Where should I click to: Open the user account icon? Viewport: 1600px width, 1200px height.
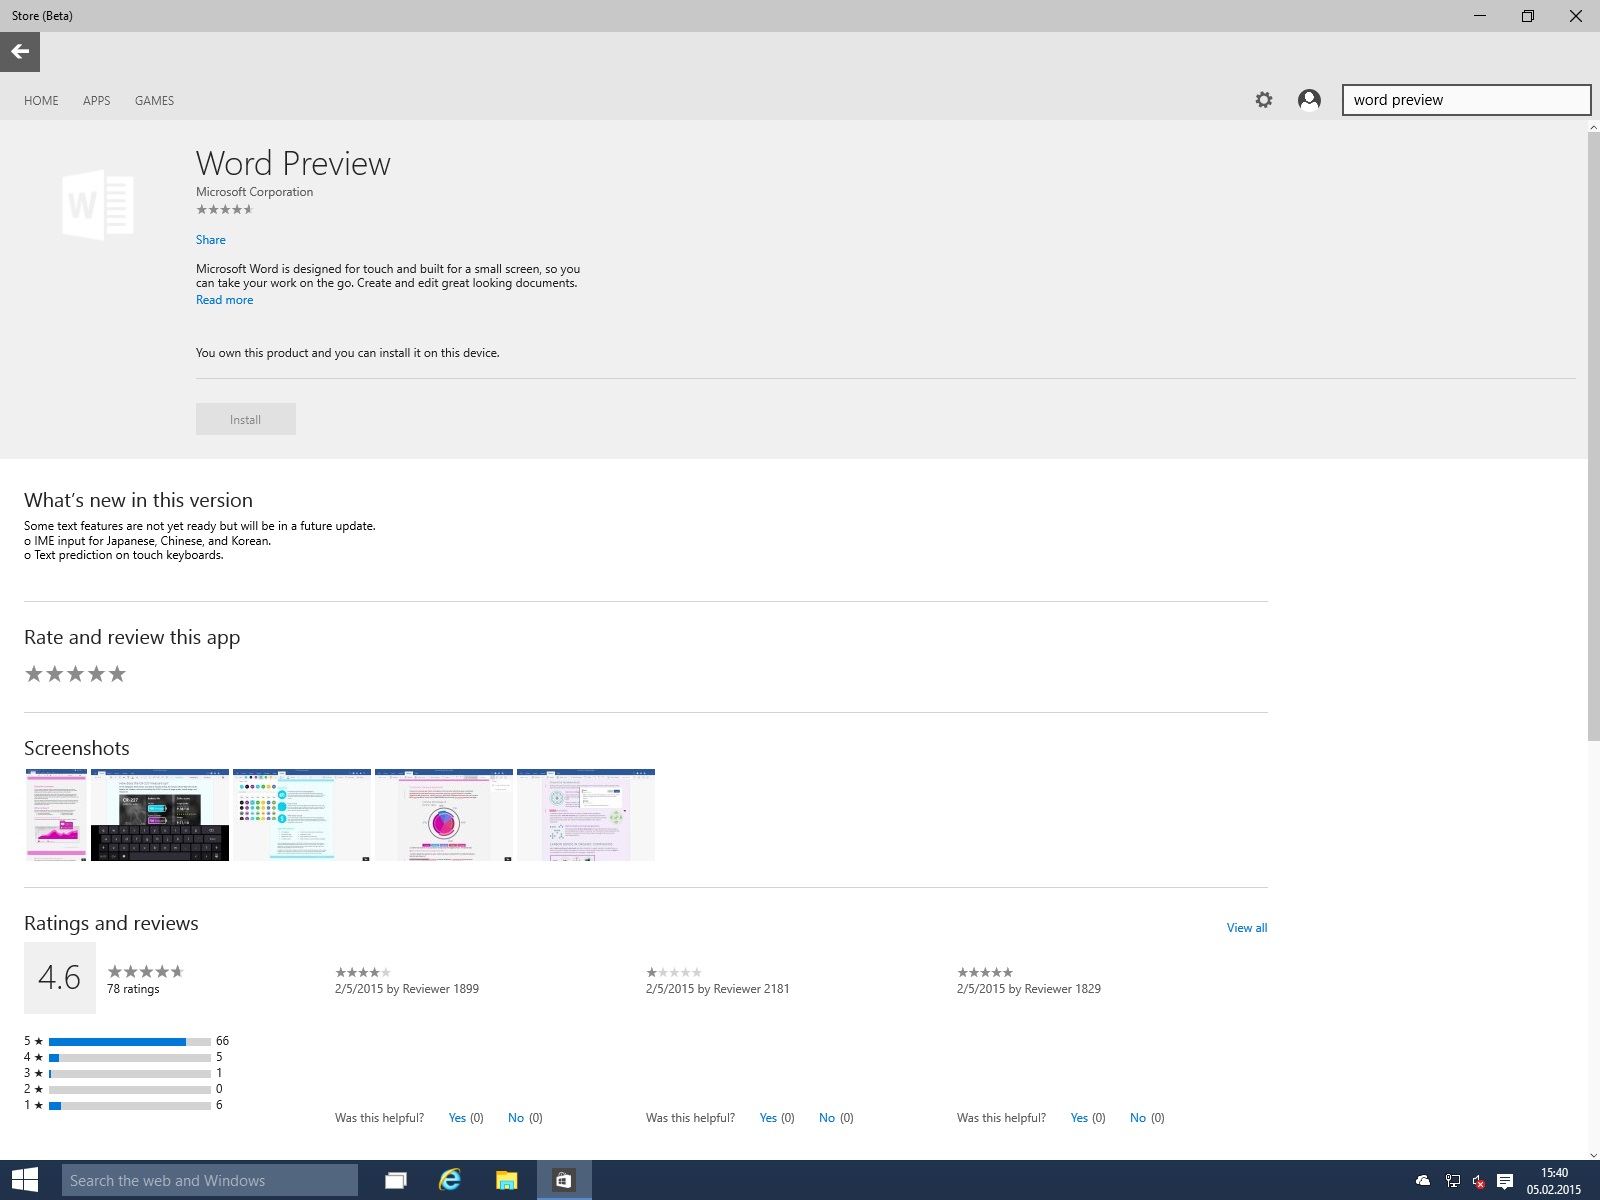tap(1309, 100)
